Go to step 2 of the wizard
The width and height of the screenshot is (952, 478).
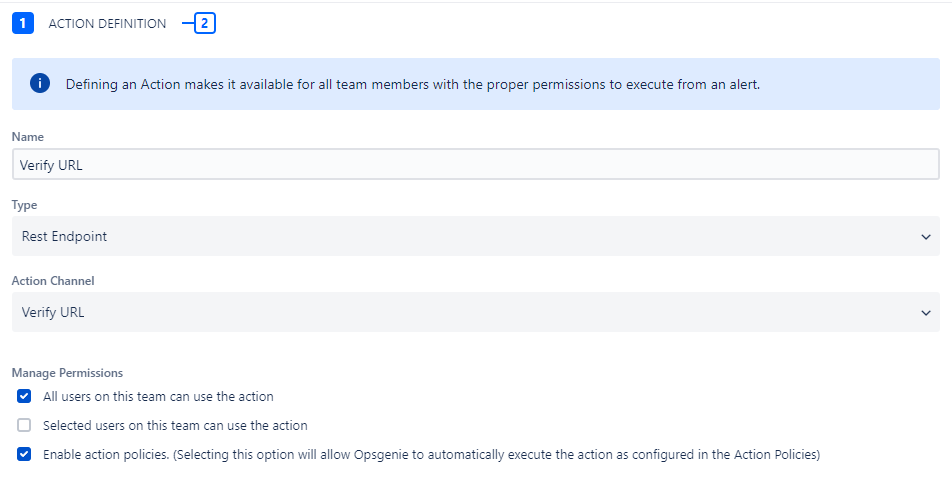point(205,23)
